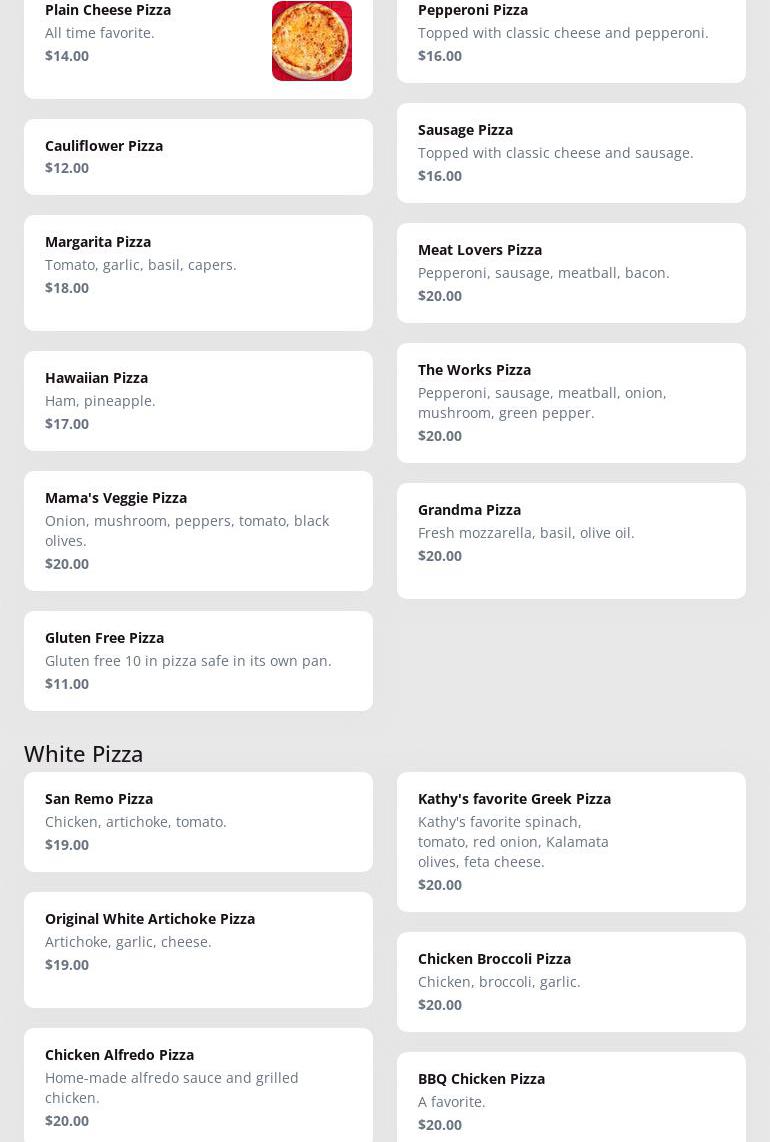This screenshot has width=770, height=1142.
Task: Select the Sausage Pizza item
Action: point(570,153)
